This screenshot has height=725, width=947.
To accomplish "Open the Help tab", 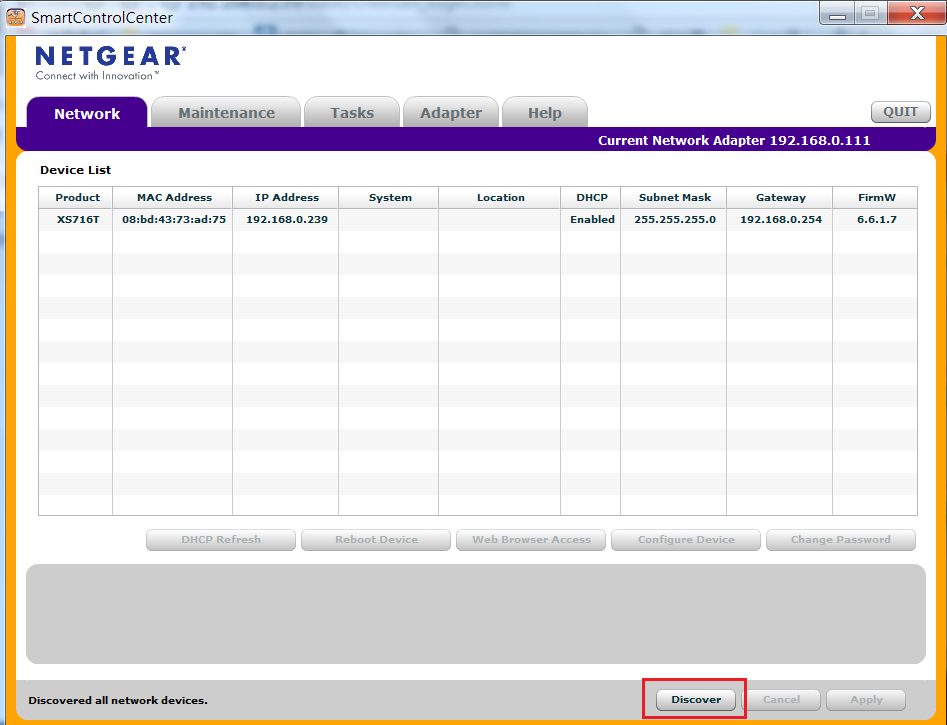I will tap(545, 113).
